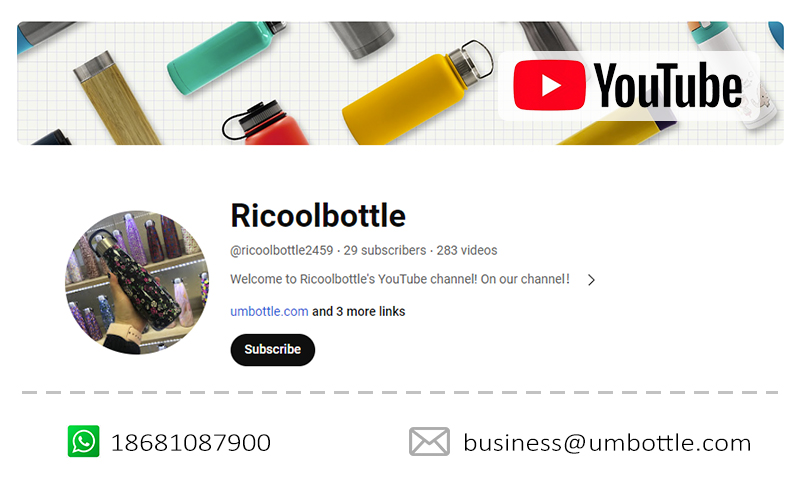Show the 3 more links
This screenshot has height=500, width=800.
(359, 311)
